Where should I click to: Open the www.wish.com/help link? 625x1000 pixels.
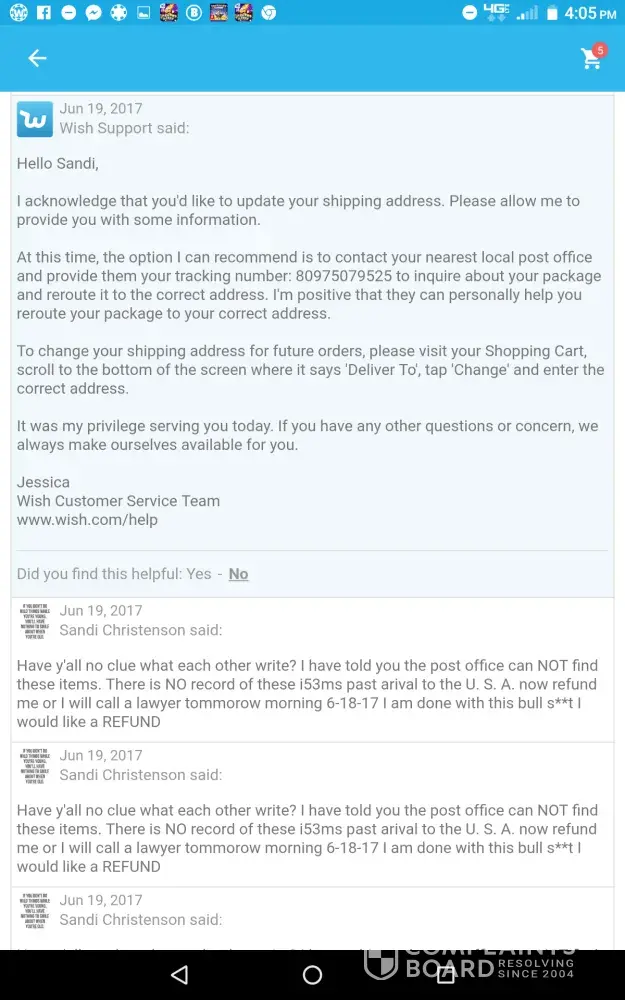pyautogui.click(x=87, y=520)
